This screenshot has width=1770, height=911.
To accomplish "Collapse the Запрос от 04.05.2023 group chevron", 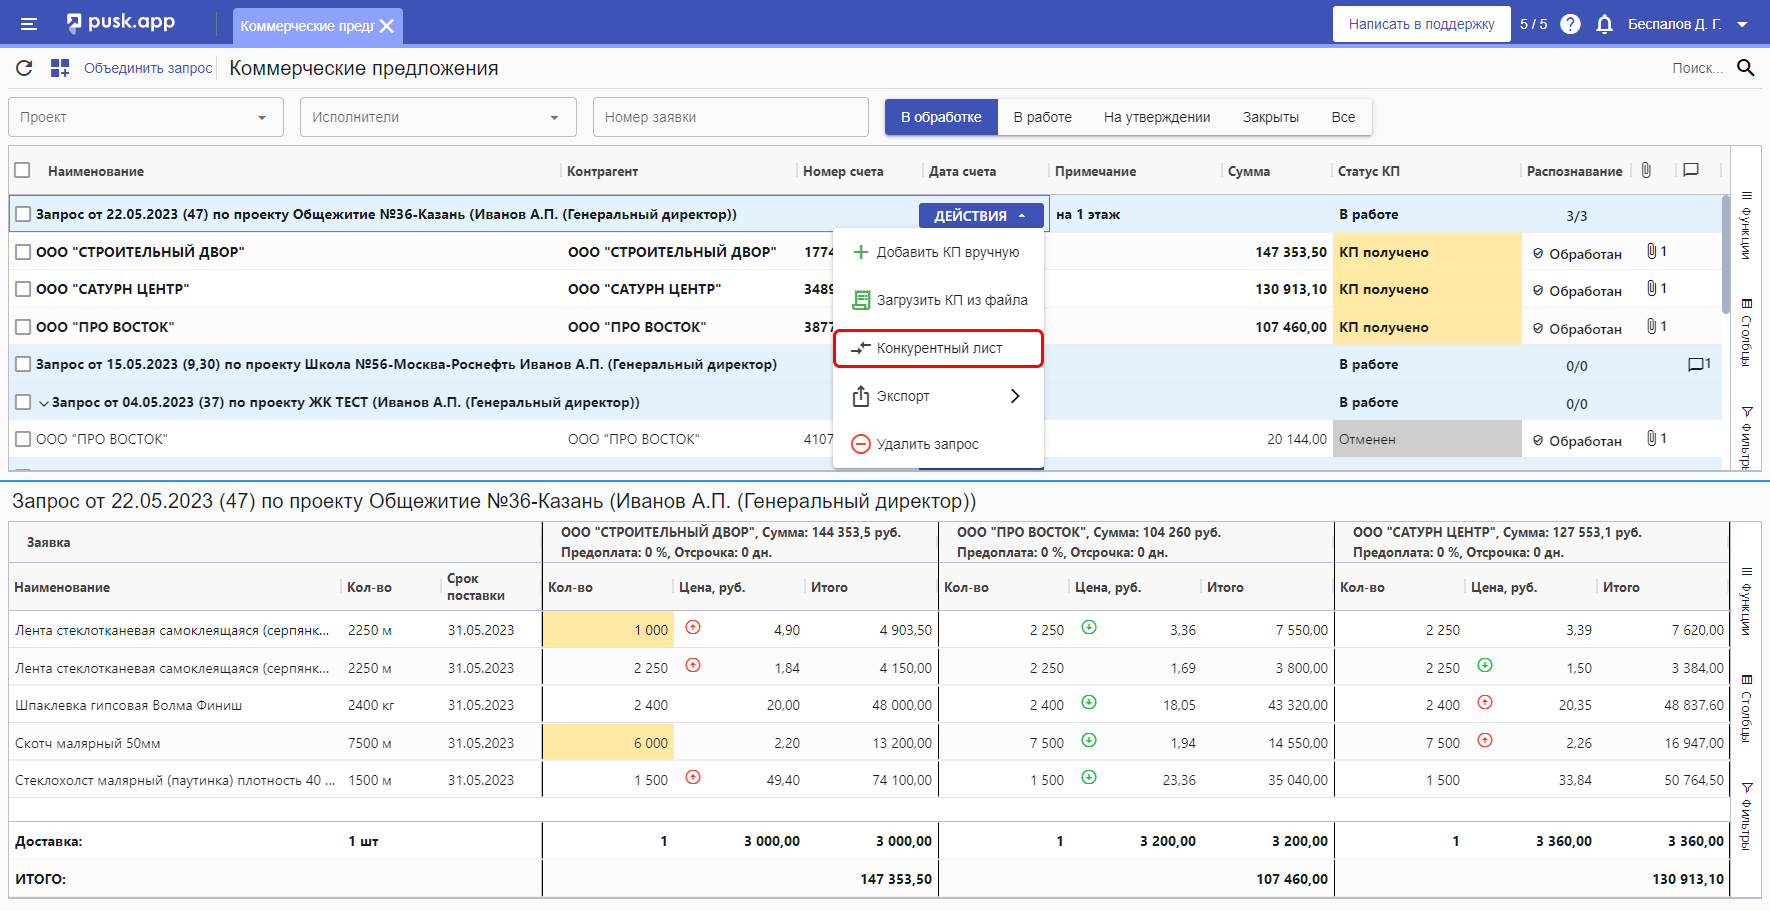I will [43, 403].
